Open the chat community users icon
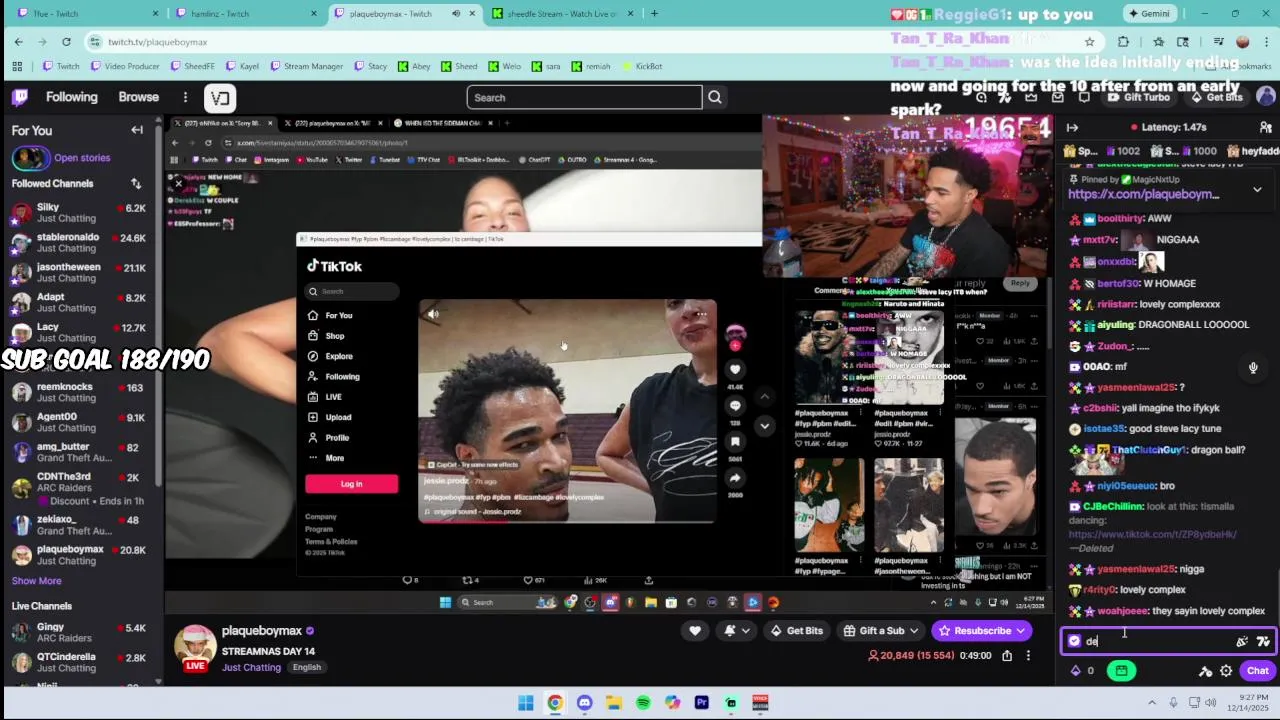 1266,128
